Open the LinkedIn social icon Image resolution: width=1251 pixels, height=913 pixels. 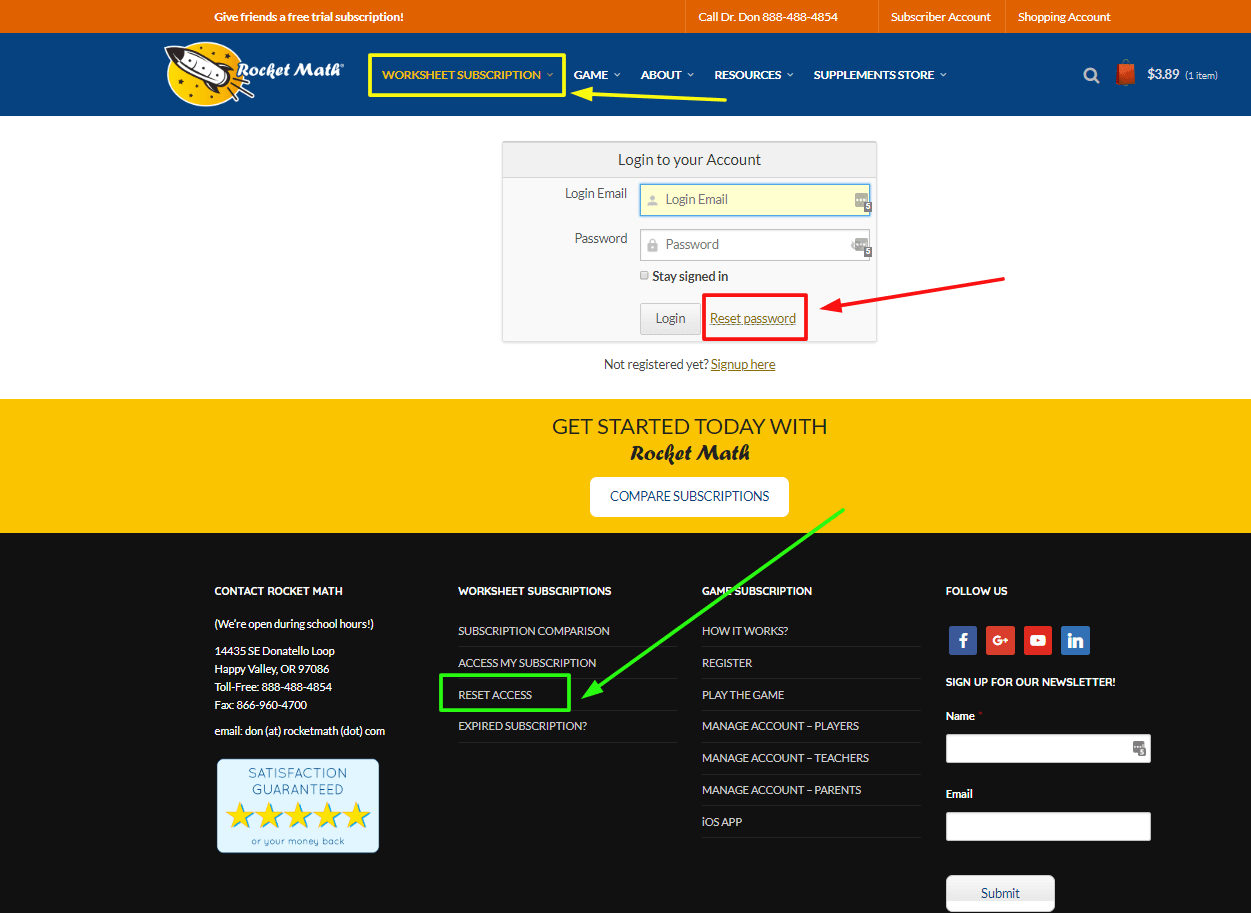coord(1075,640)
